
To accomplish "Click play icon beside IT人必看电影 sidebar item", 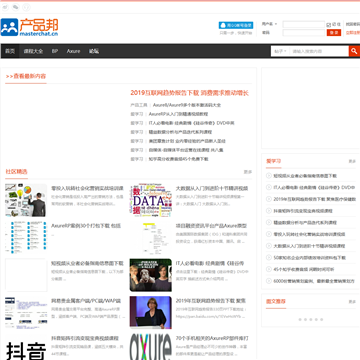I will (x=269, y=187).
